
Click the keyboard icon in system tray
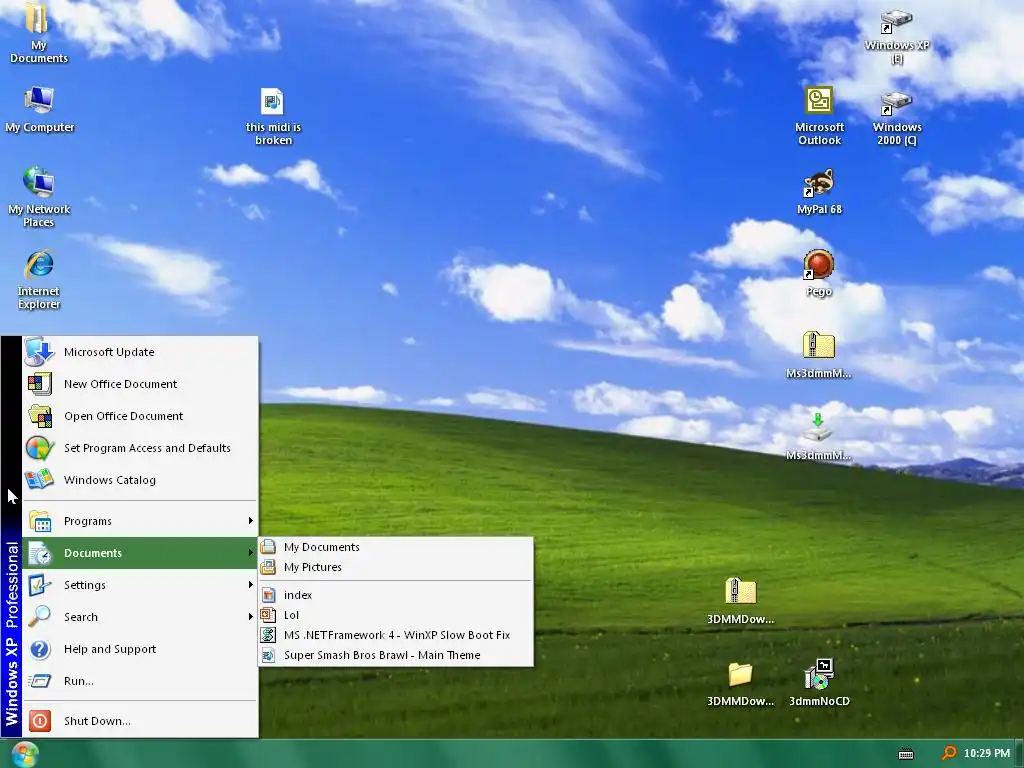click(906, 754)
